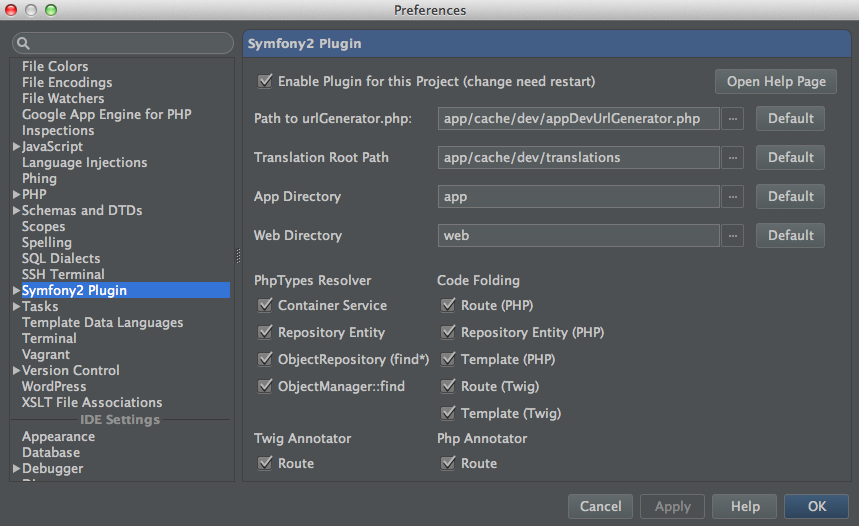The image size is (859, 526).
Task: Click the Apply button
Action: point(673,506)
